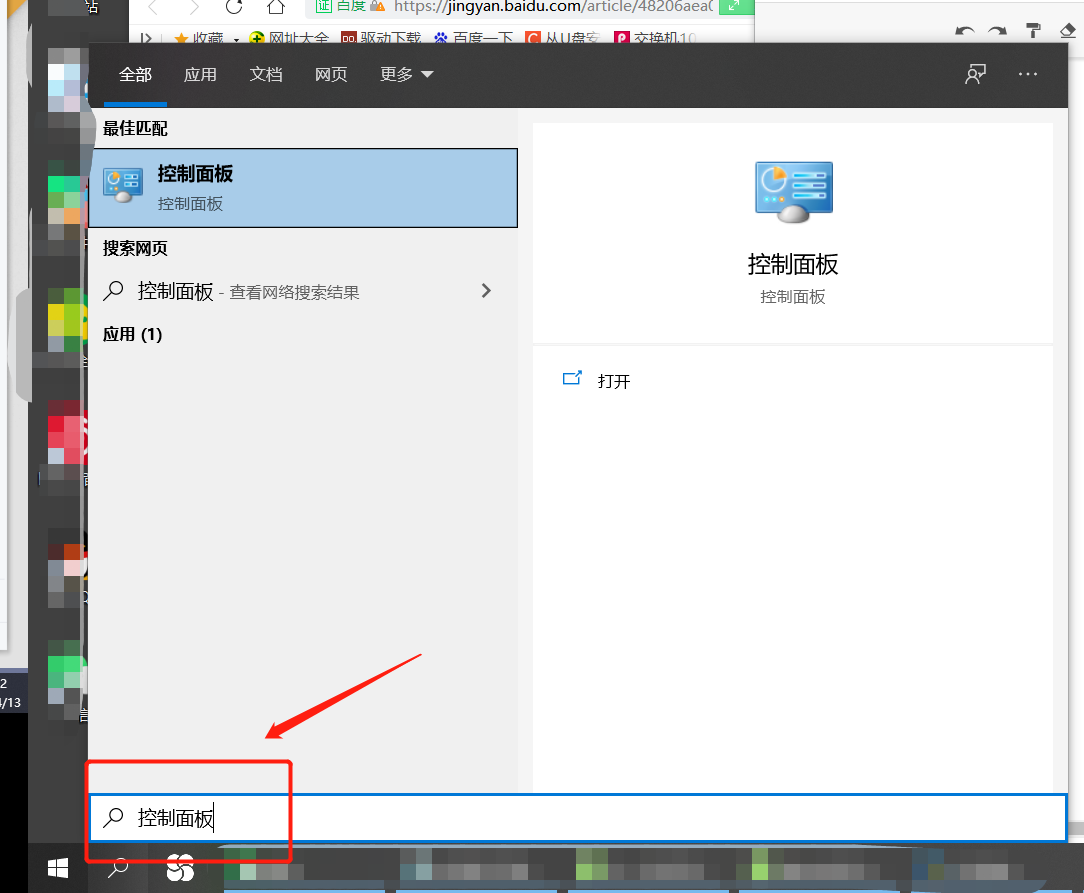
Task: Click the browser refresh icon
Action: pos(233,10)
